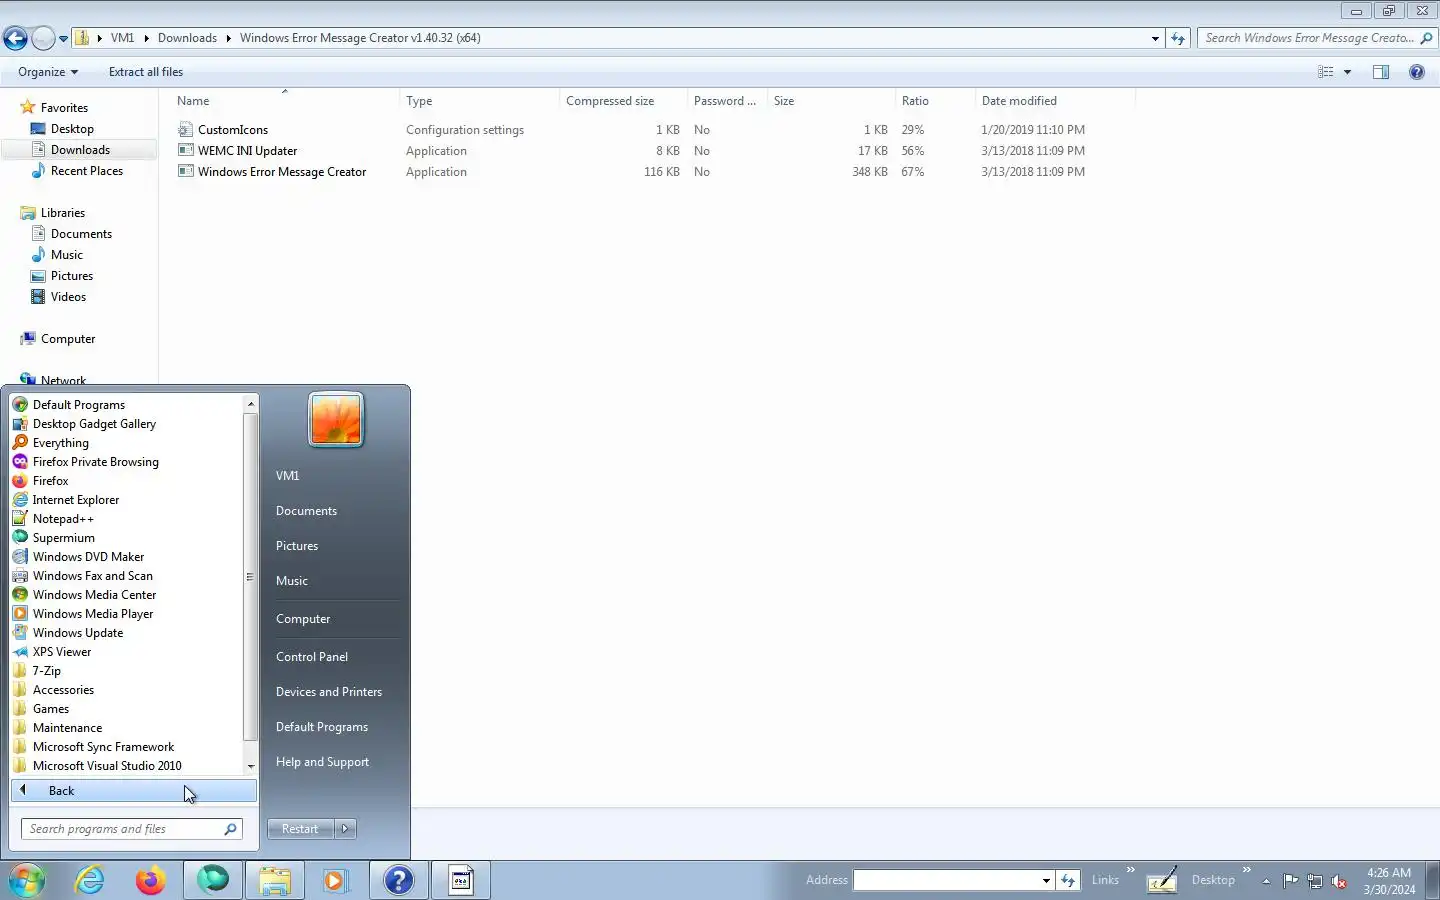Expand Microsoft Visual Studio 2010 folder
This screenshot has width=1440, height=900.
tap(107, 766)
